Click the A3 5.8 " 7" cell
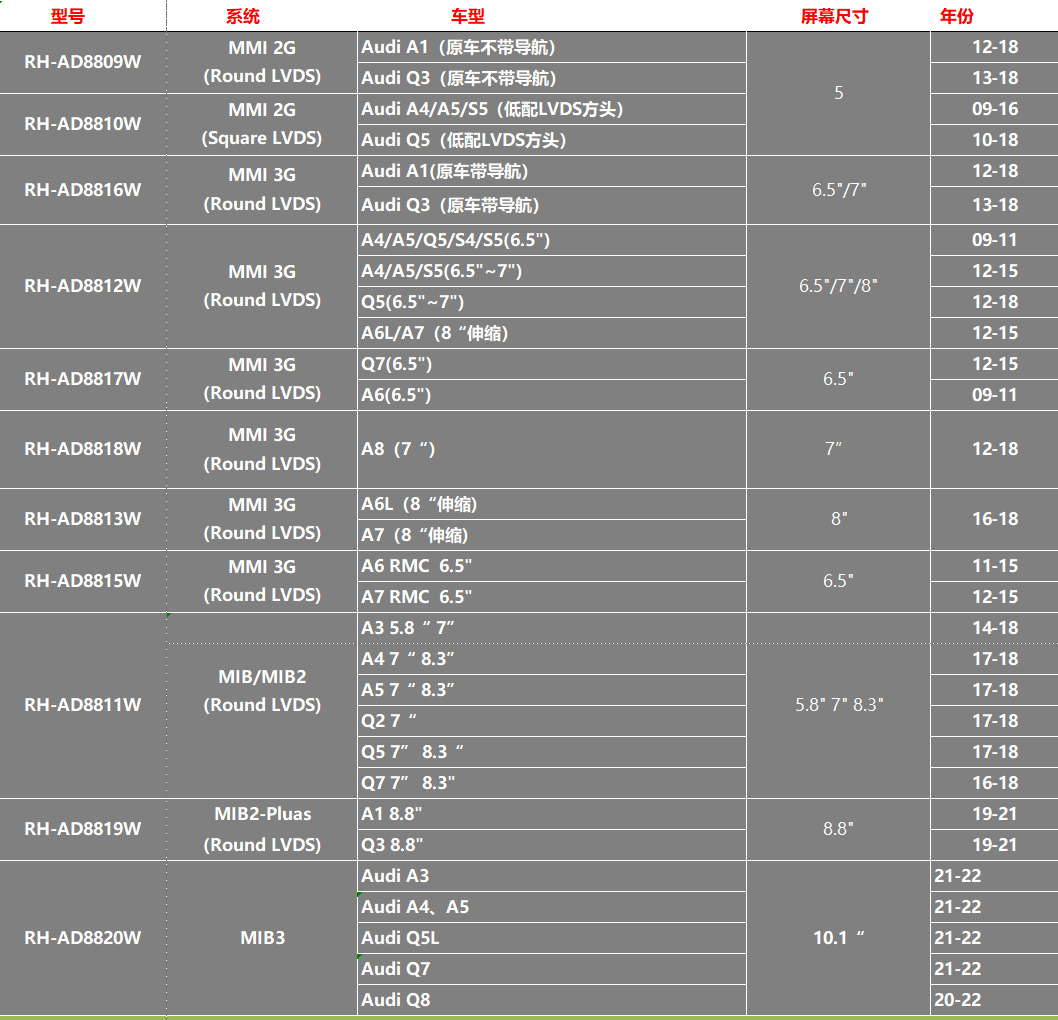1058x1020 pixels. tap(552, 629)
